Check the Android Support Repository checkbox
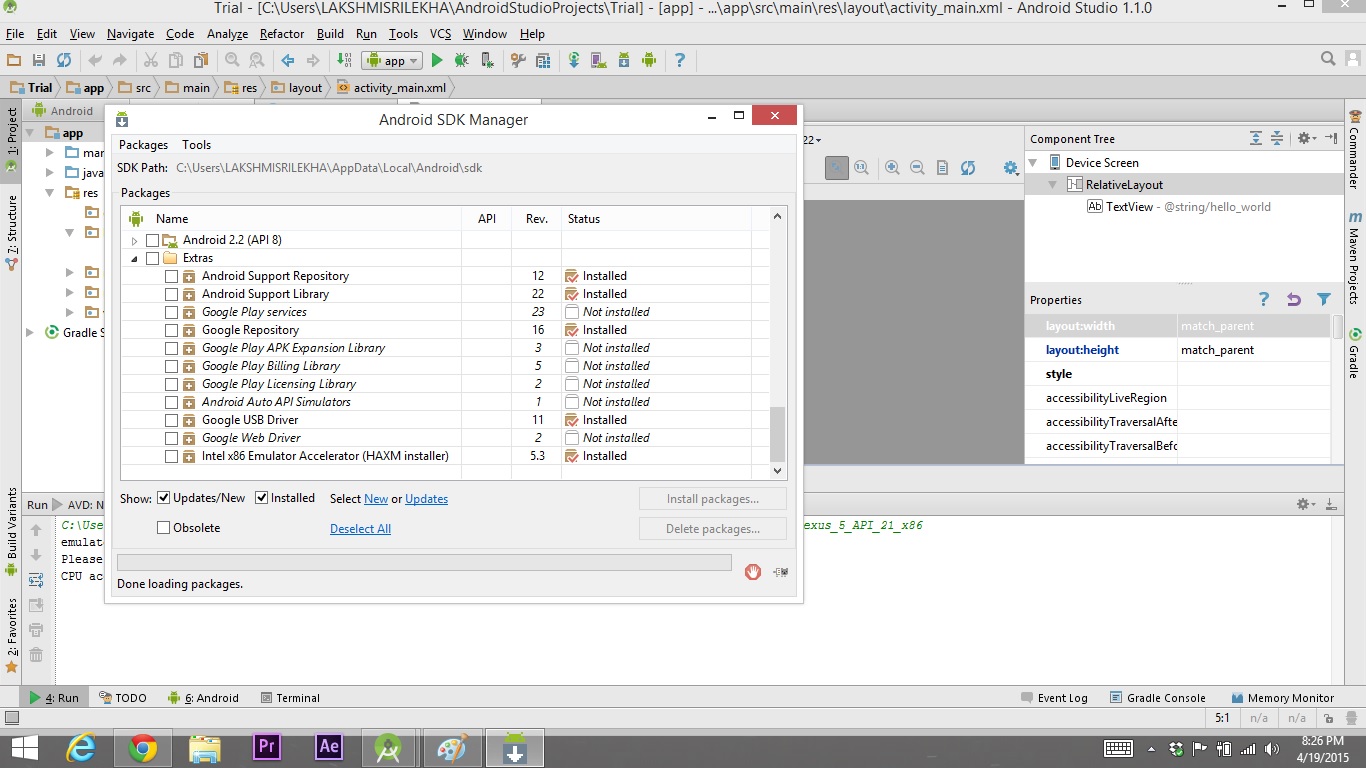Screen dimensions: 1366x768 (x=171, y=276)
